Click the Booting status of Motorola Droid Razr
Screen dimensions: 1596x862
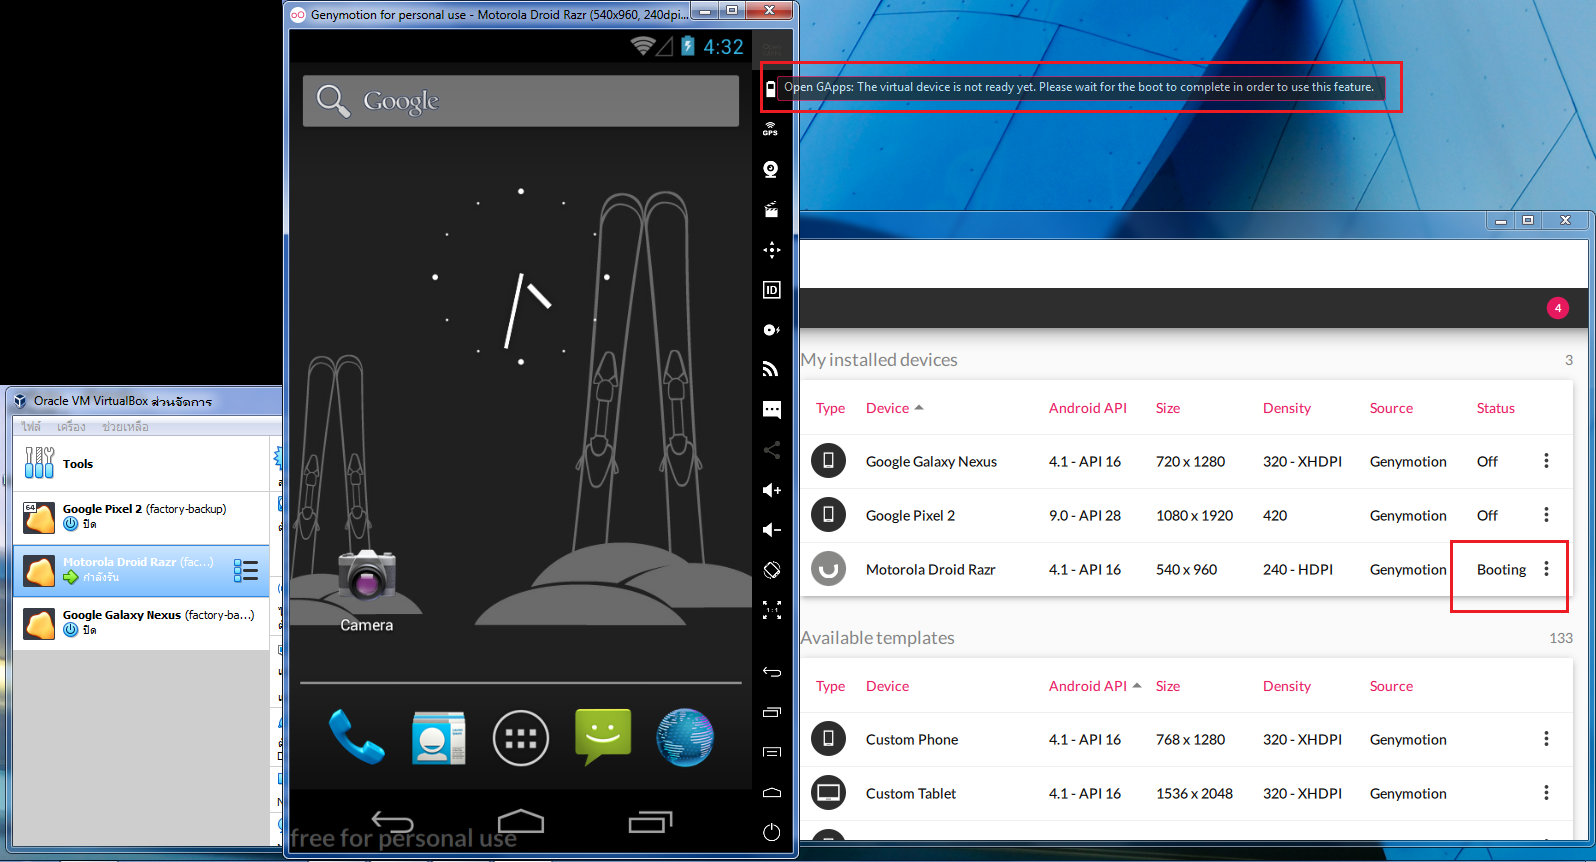1501,569
